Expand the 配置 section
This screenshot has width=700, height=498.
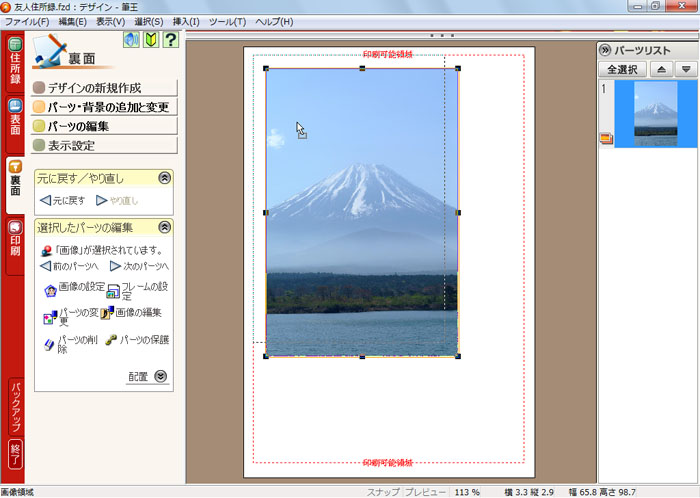(160, 377)
